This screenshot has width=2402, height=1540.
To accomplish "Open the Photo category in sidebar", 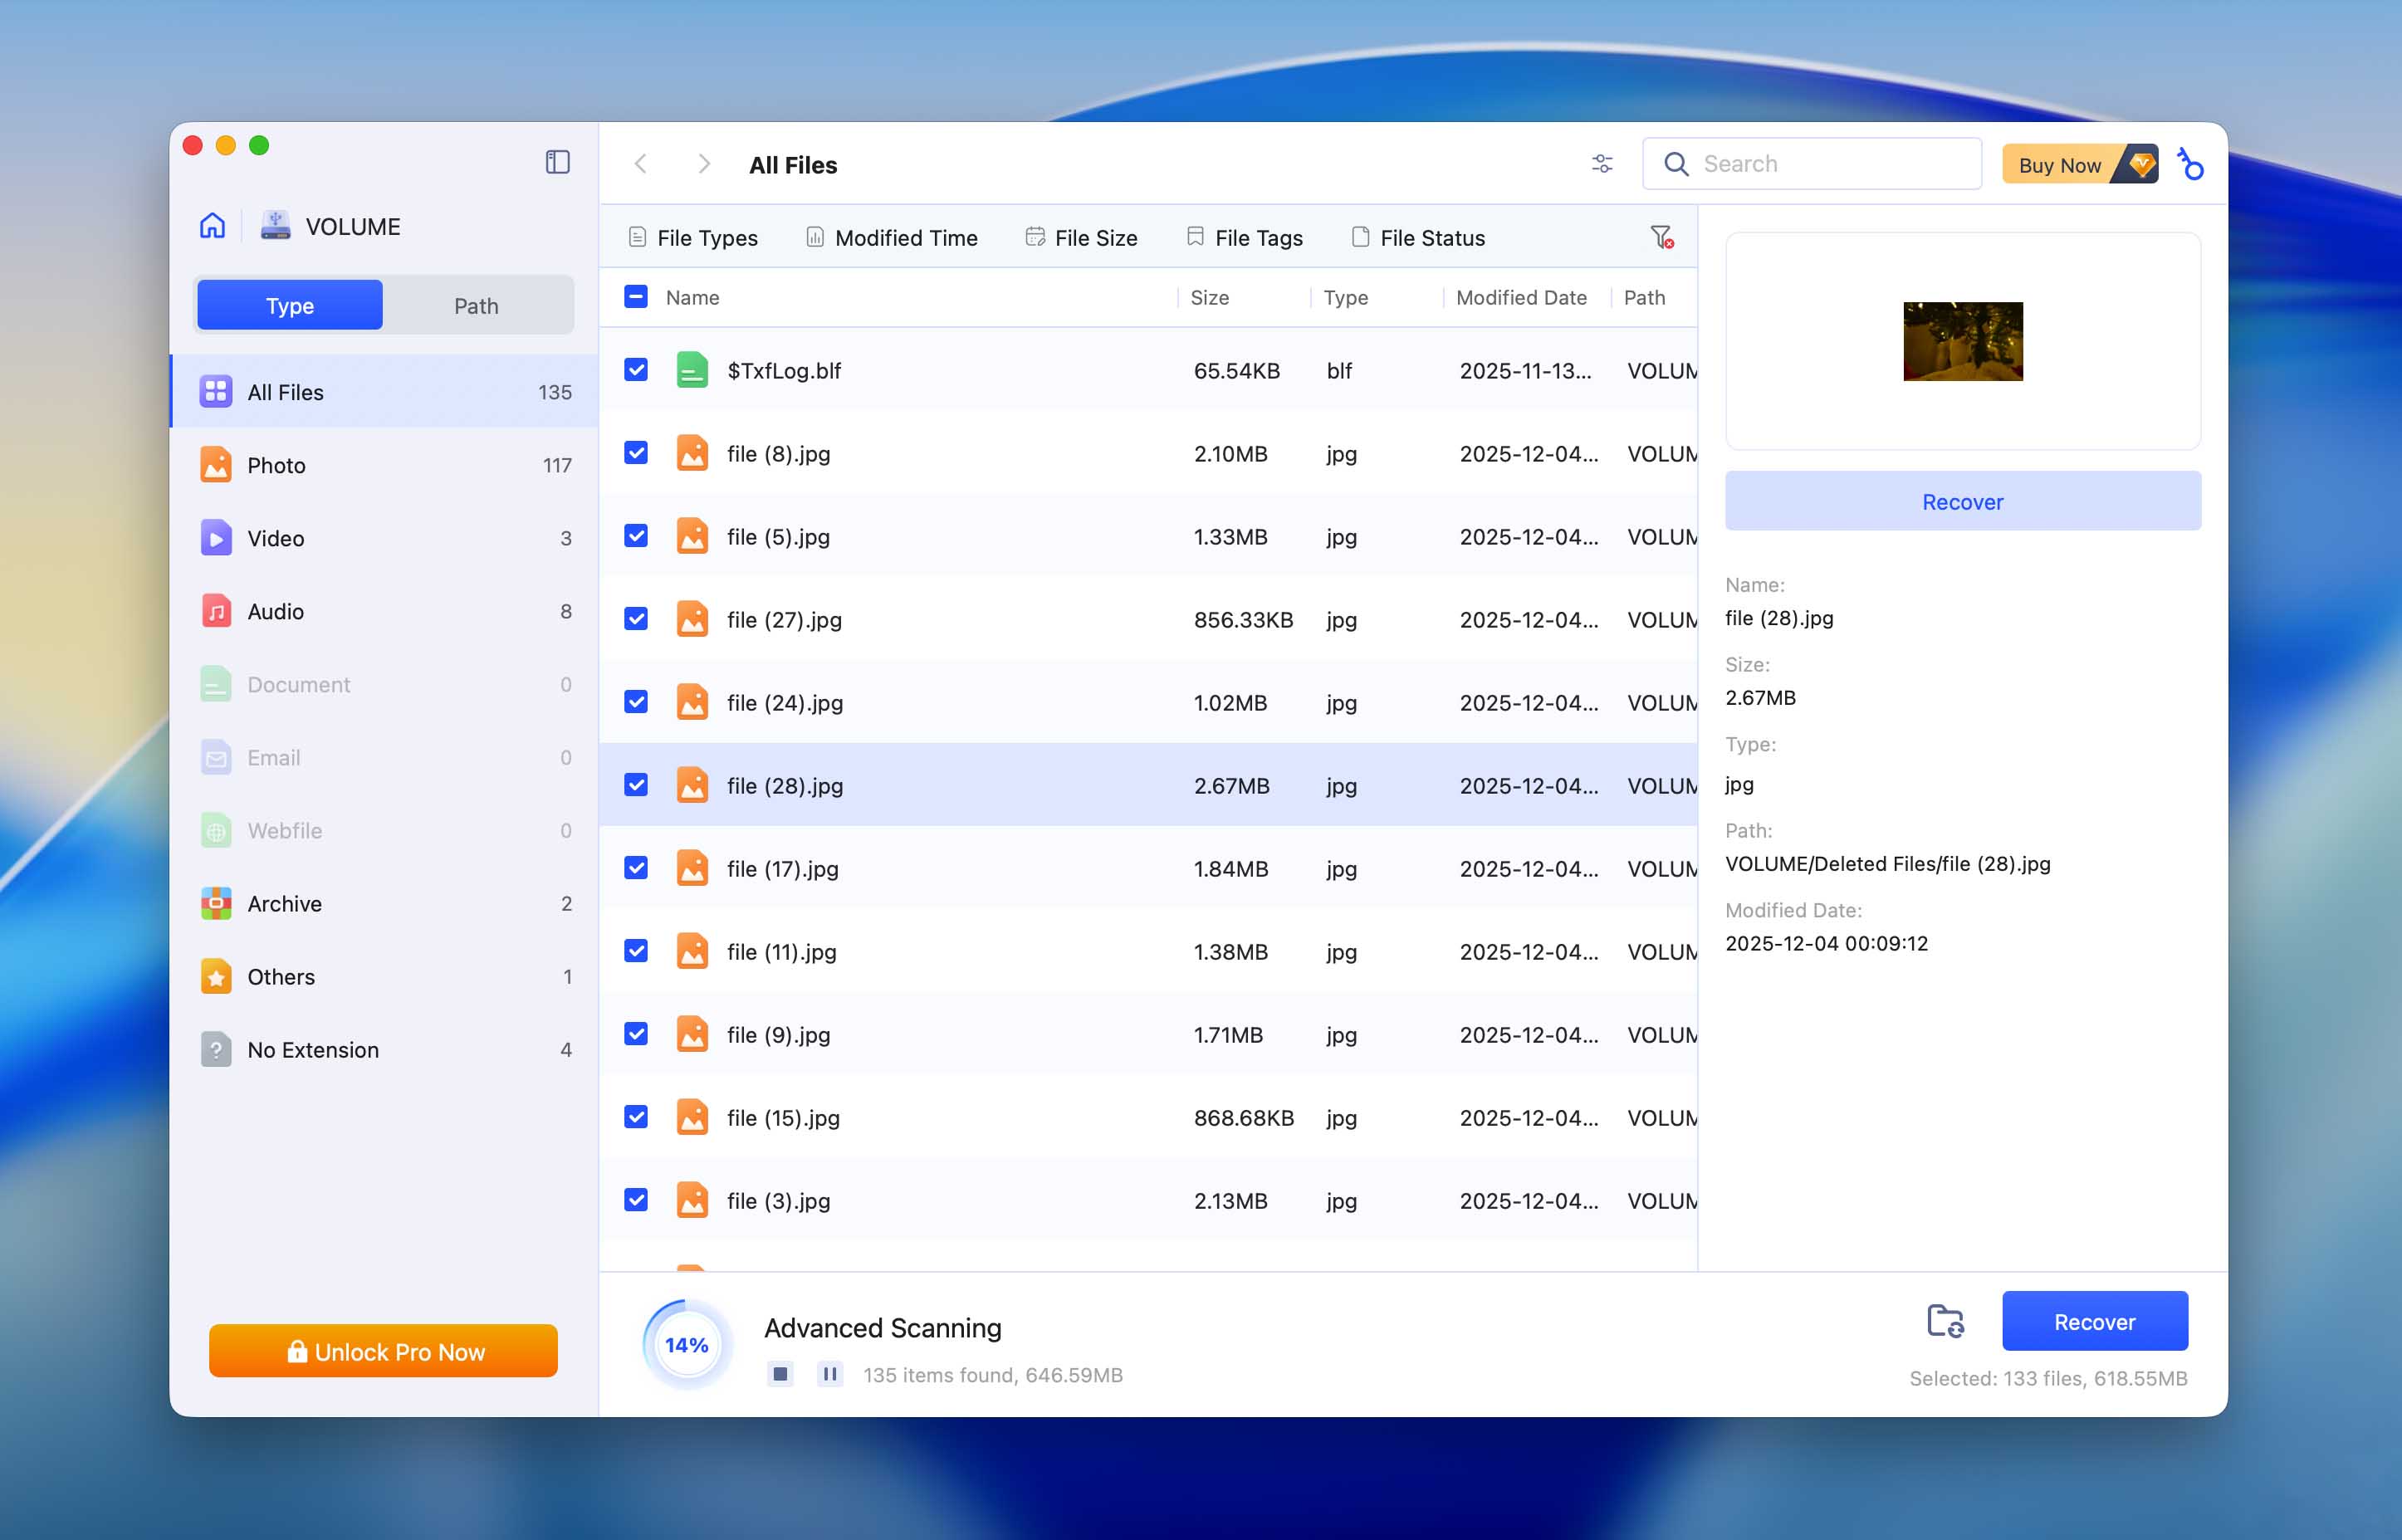I will pos(277,465).
